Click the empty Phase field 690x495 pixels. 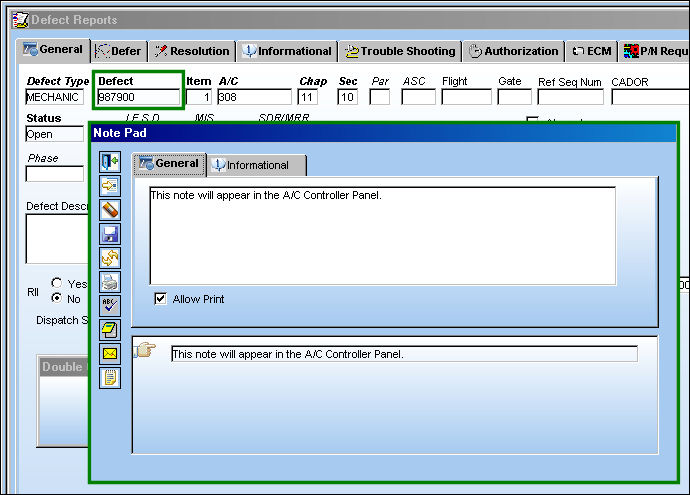pos(55,174)
